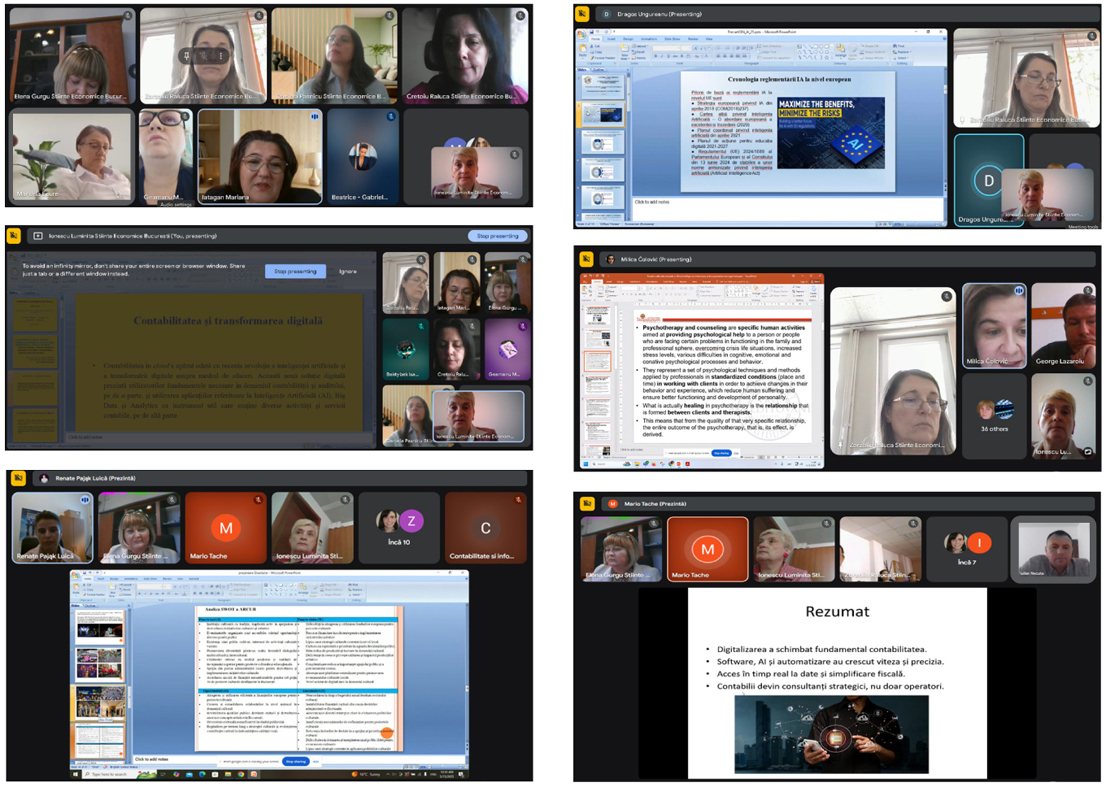
Task: Select highlighted slide thumbnail in Renate's PowerPoint
Action: (x=99, y=740)
